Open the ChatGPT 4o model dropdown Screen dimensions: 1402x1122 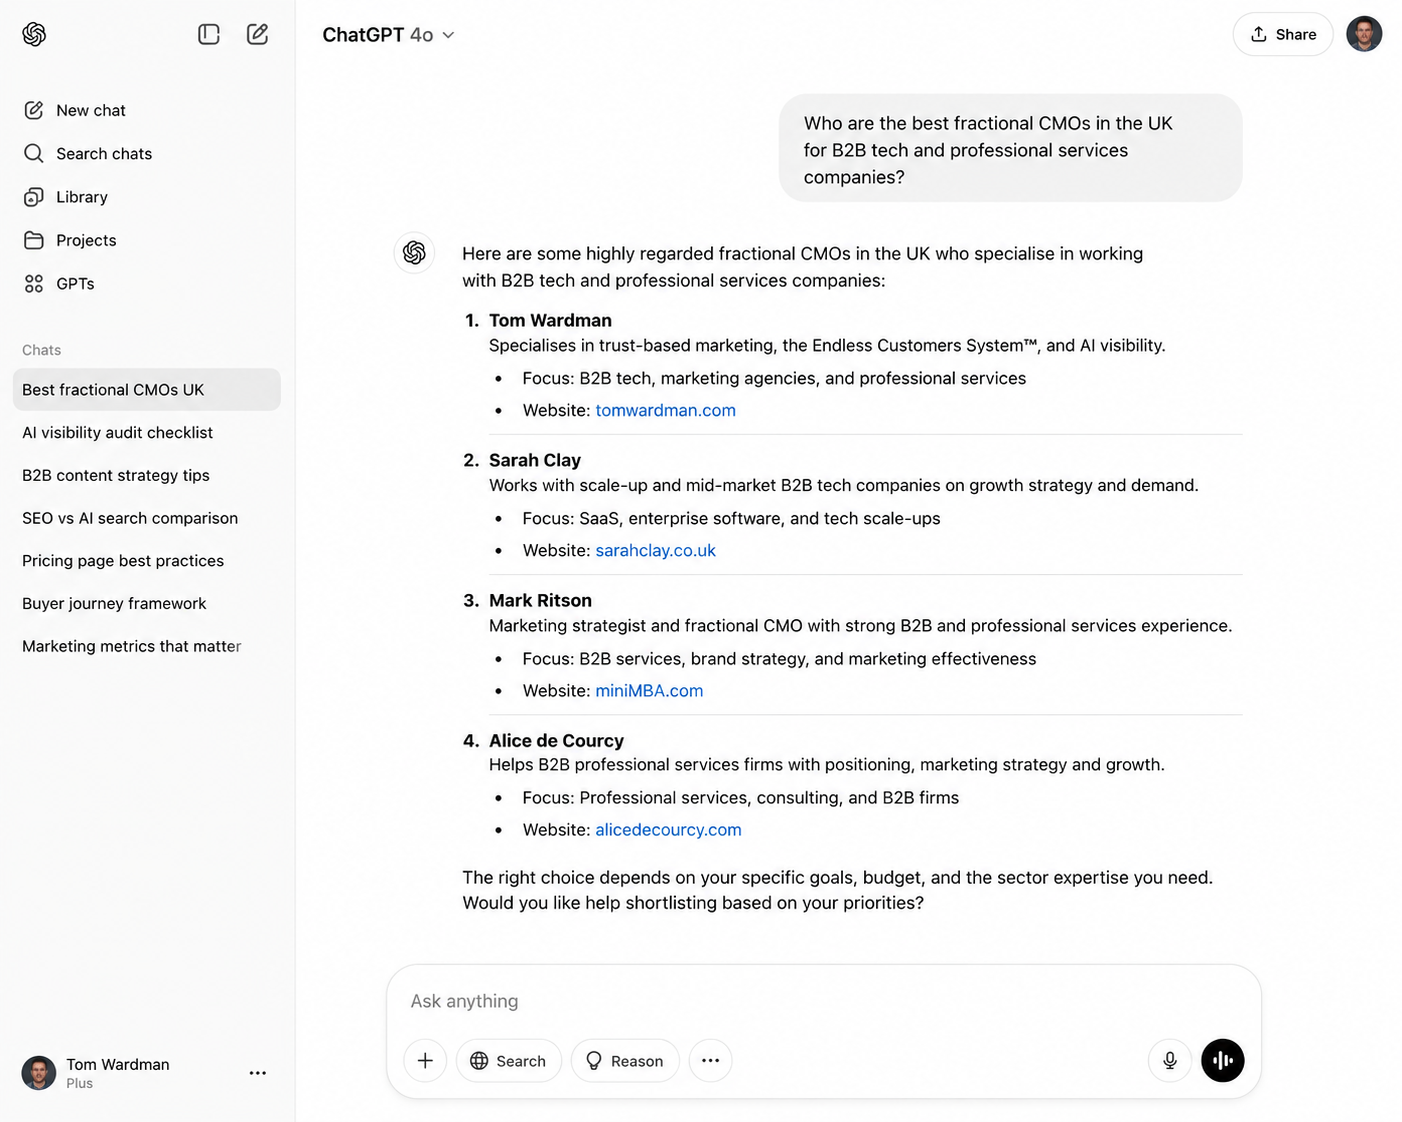click(388, 35)
